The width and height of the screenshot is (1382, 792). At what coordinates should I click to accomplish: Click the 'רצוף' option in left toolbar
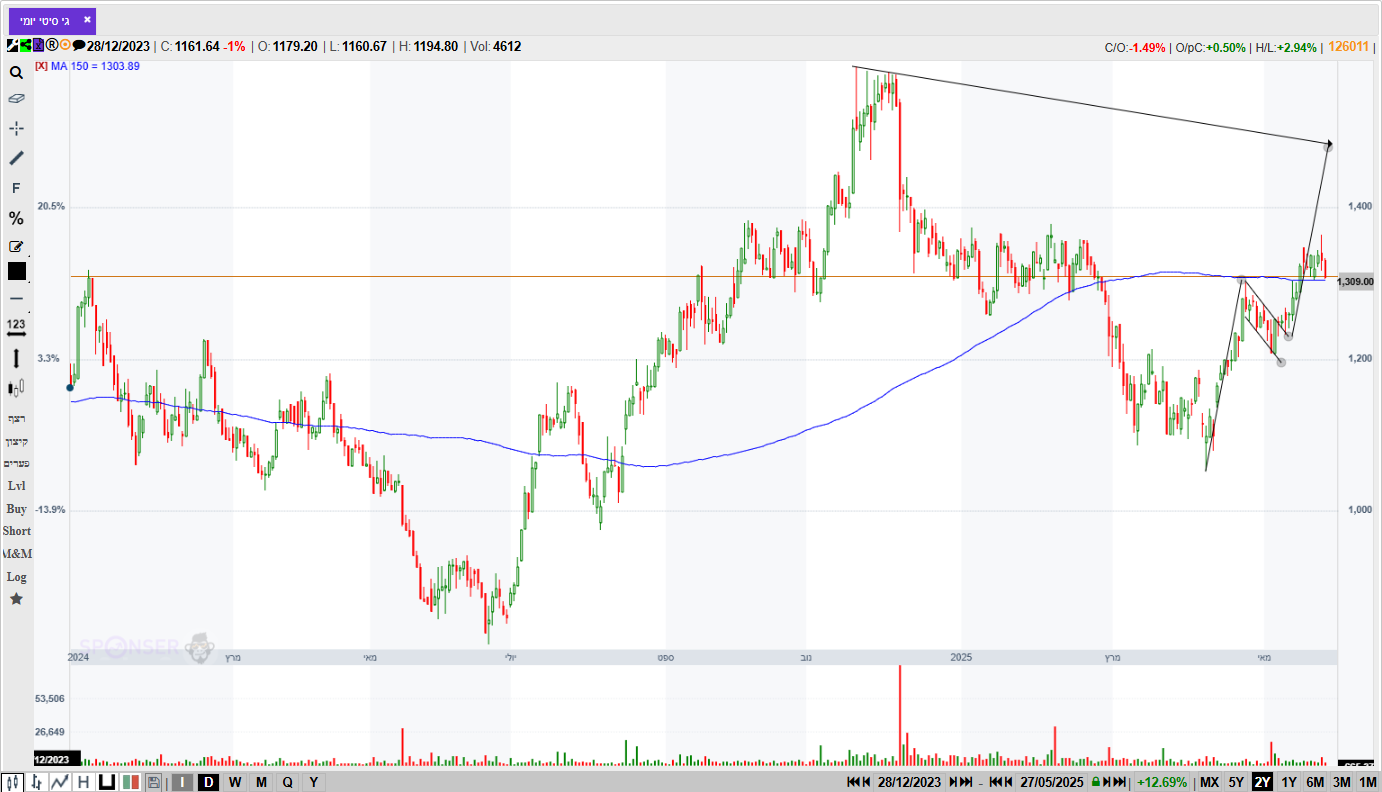pyautogui.click(x=16, y=418)
